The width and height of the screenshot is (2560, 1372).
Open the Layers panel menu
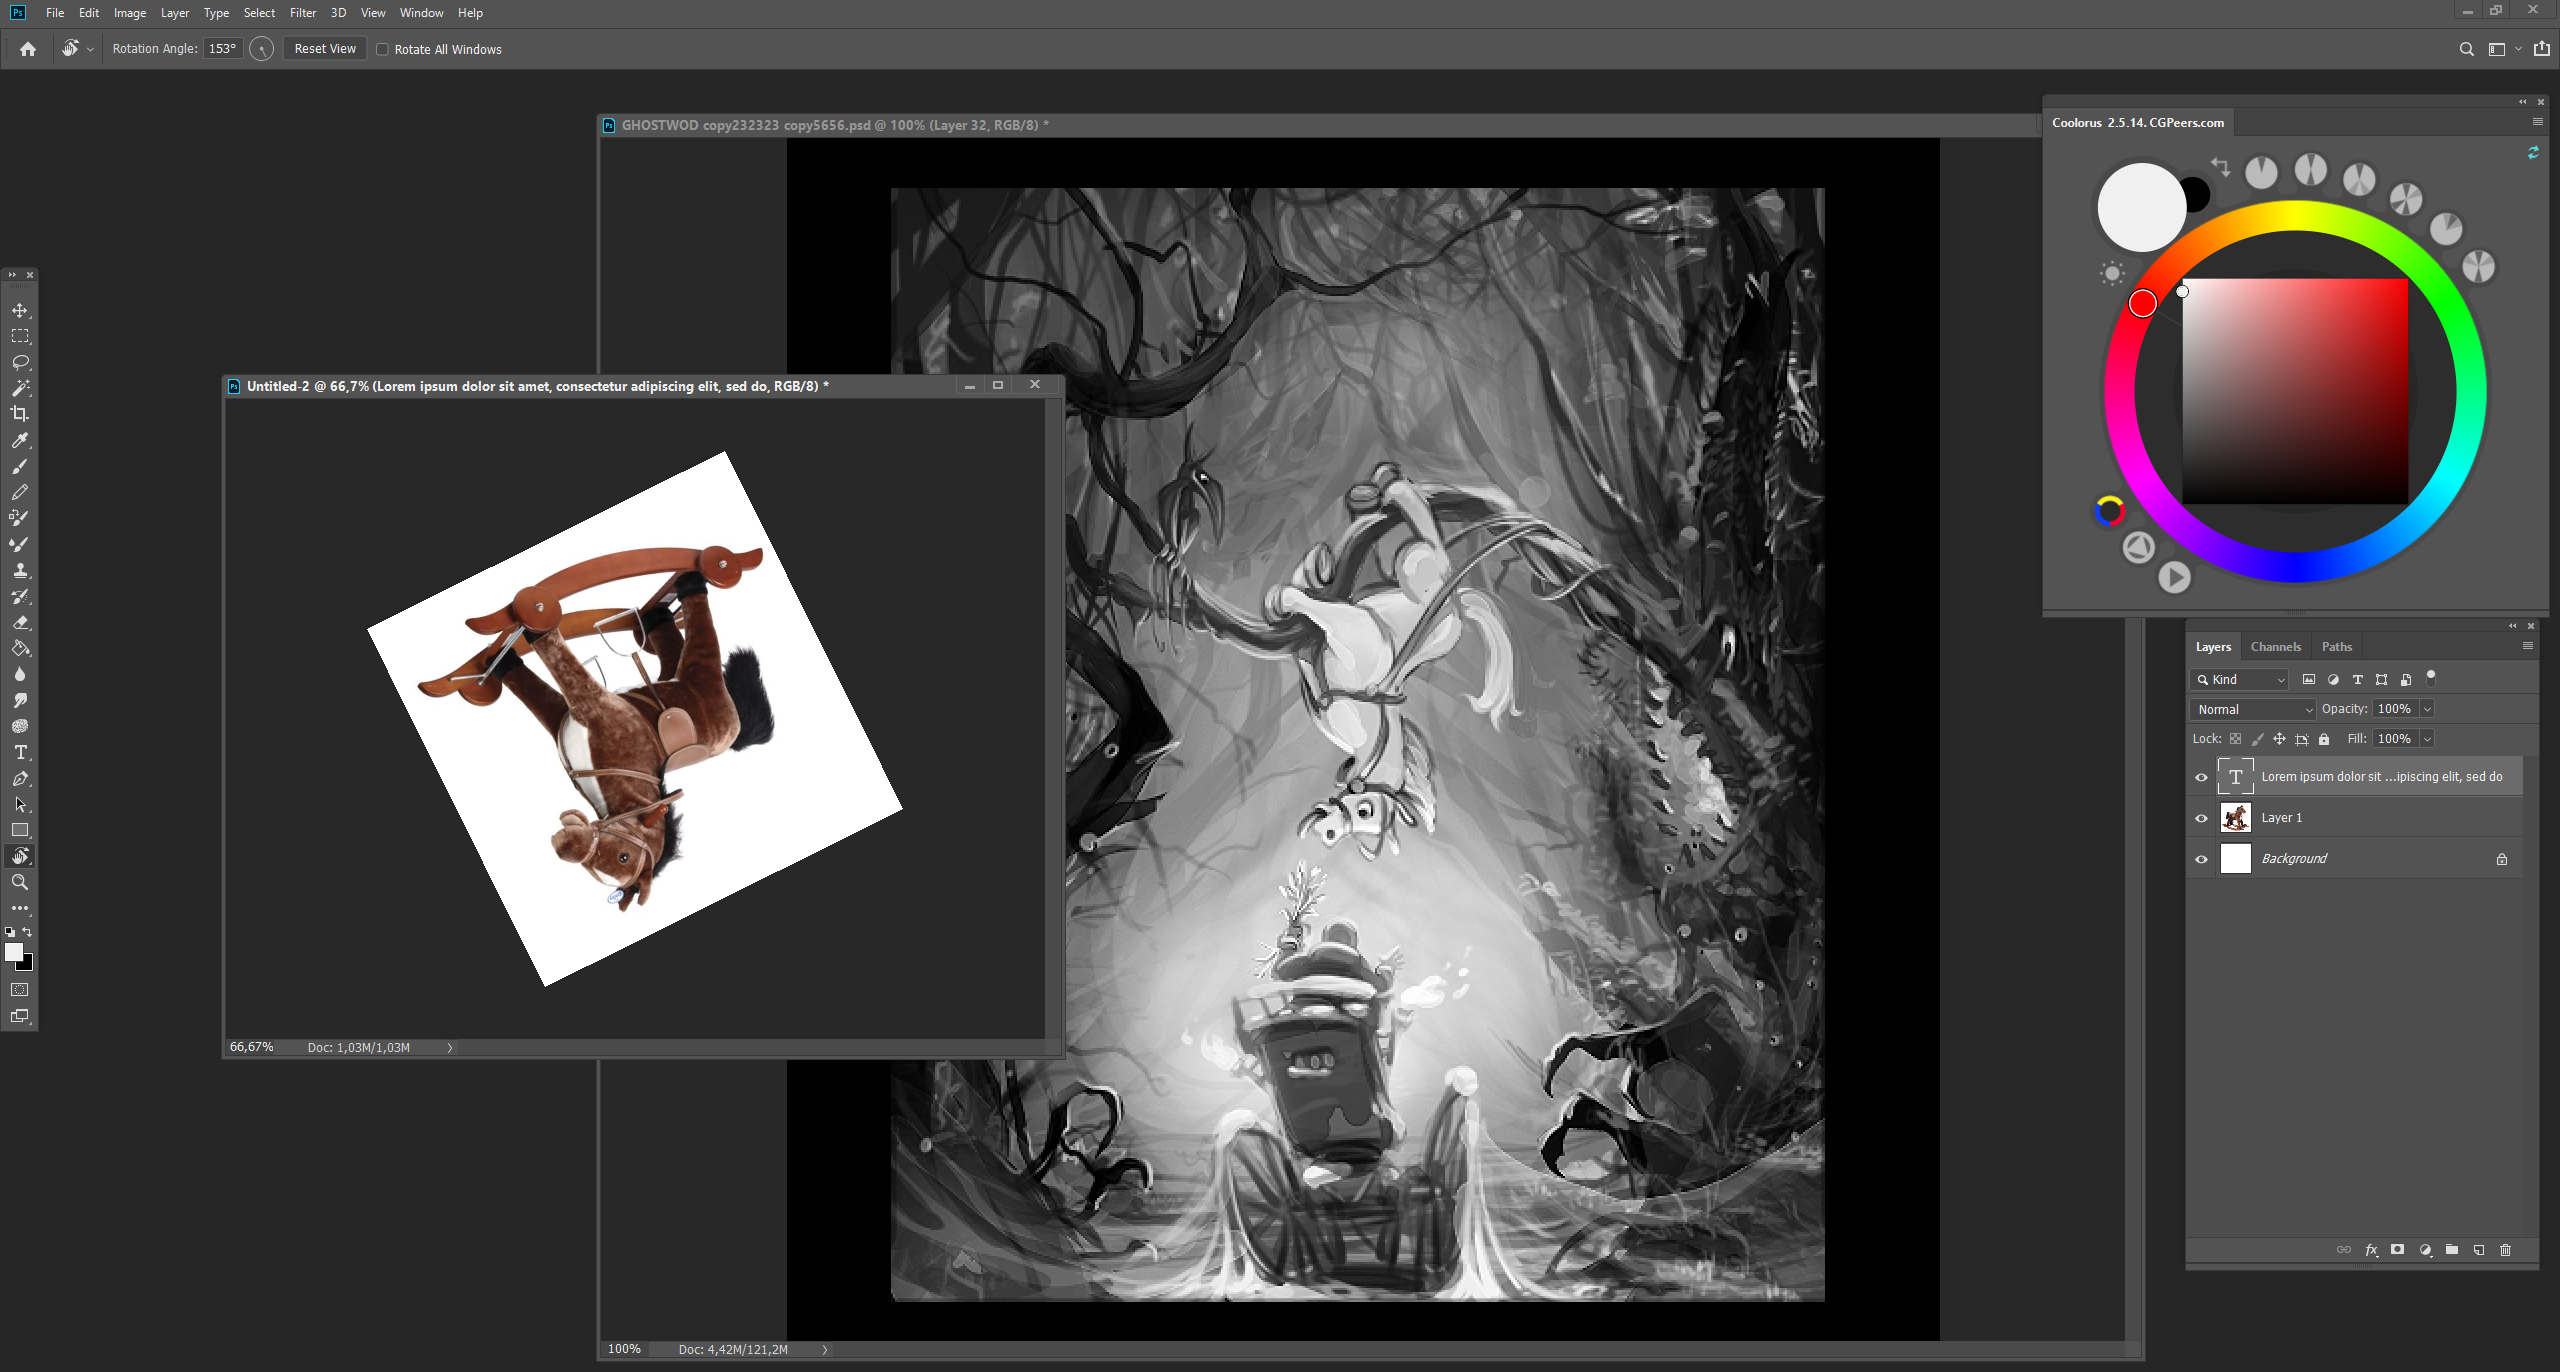2528,646
